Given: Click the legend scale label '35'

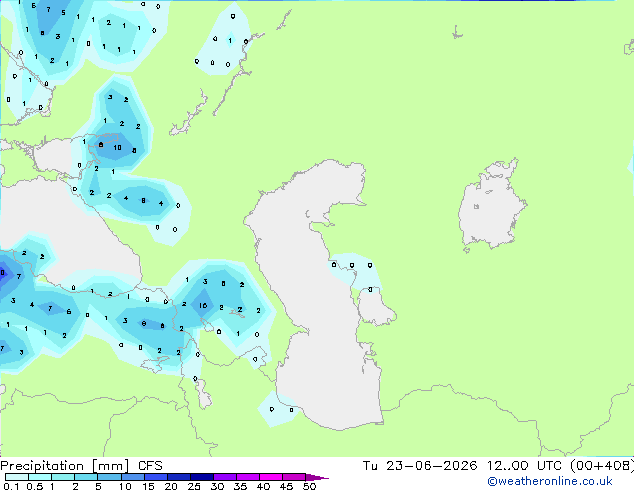Looking at the screenshot, I should pyautogui.click(x=240, y=486).
